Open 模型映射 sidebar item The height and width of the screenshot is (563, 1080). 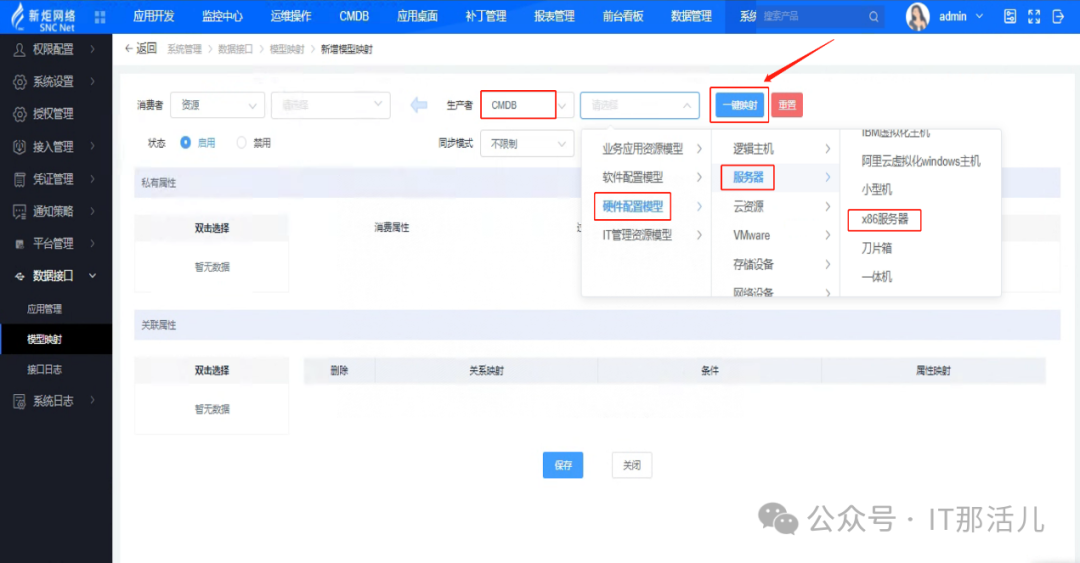coord(56,339)
